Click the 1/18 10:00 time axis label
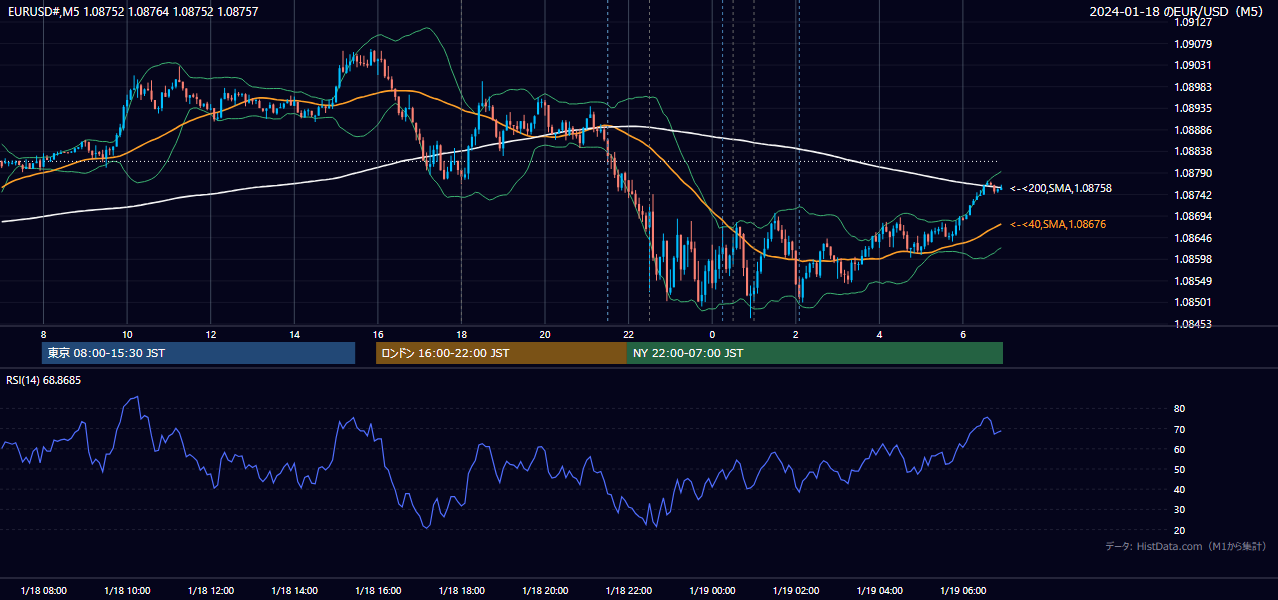Screen dimensions: 1278x600 pyautogui.click(x=127, y=591)
